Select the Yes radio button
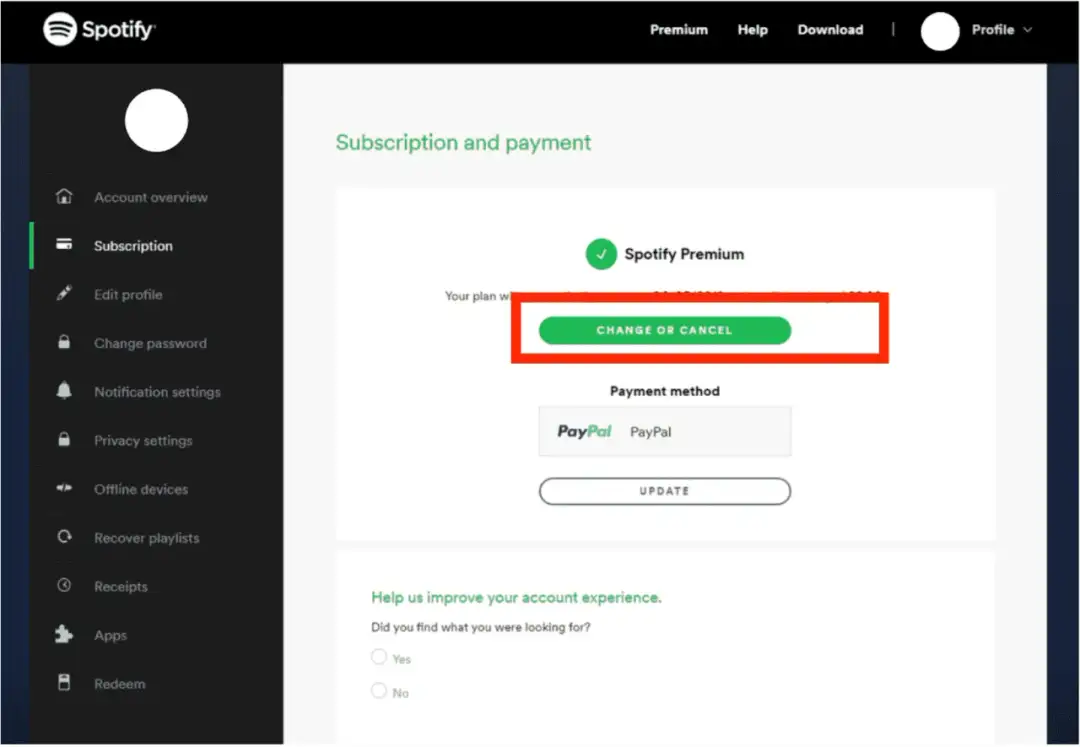The width and height of the screenshot is (1080, 747). click(378, 657)
